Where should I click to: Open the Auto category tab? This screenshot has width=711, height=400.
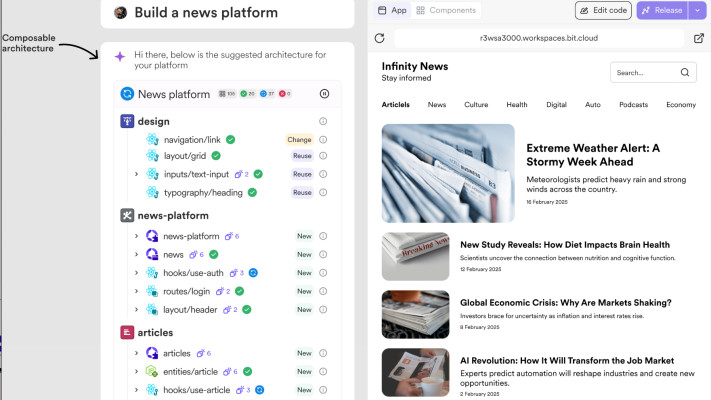point(593,105)
